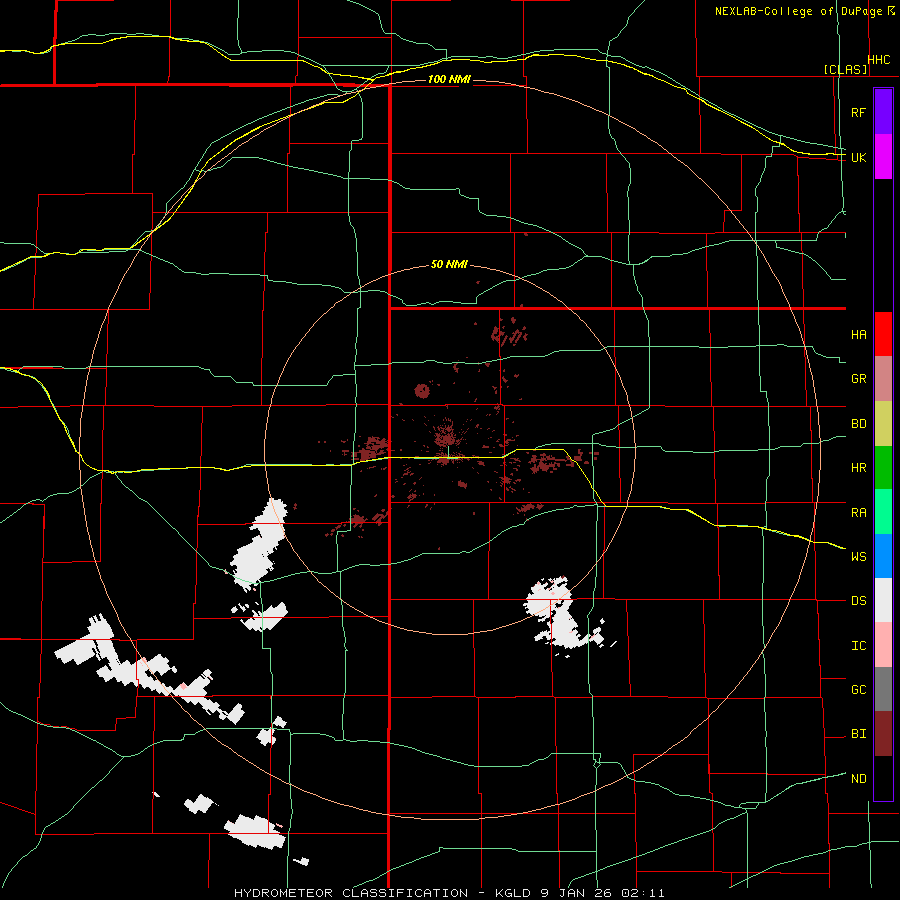Select the gray GC legend swatch
This screenshot has height=900, width=900.
(x=883, y=689)
